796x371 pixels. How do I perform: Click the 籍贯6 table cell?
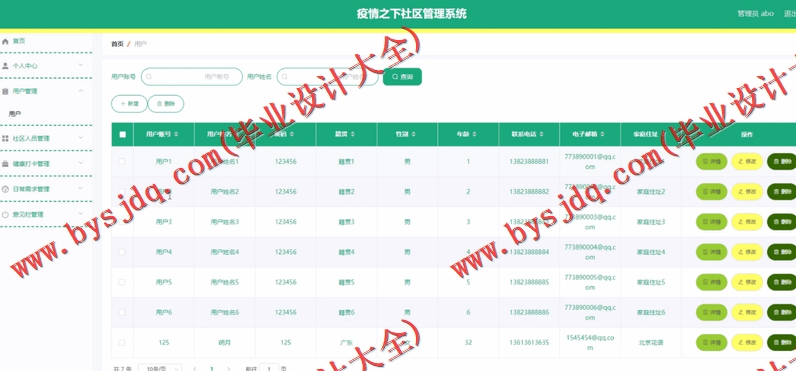coord(346,313)
